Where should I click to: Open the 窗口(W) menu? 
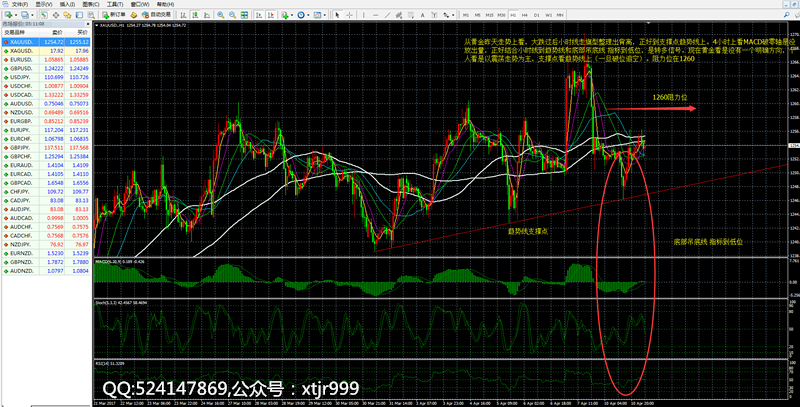coord(140,4)
